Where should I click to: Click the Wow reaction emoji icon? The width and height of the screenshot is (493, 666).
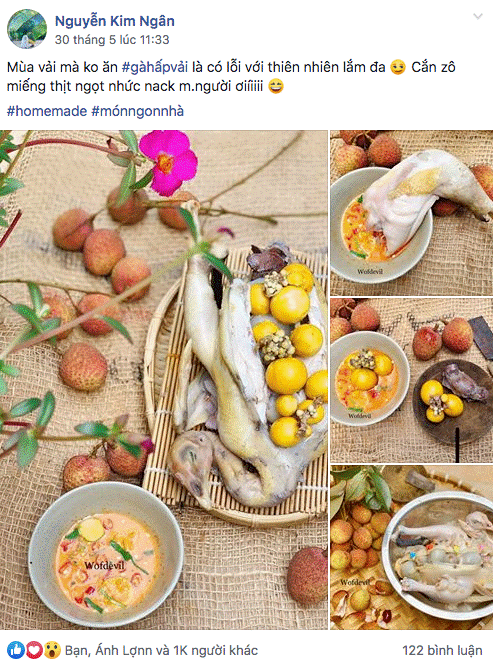(52, 650)
